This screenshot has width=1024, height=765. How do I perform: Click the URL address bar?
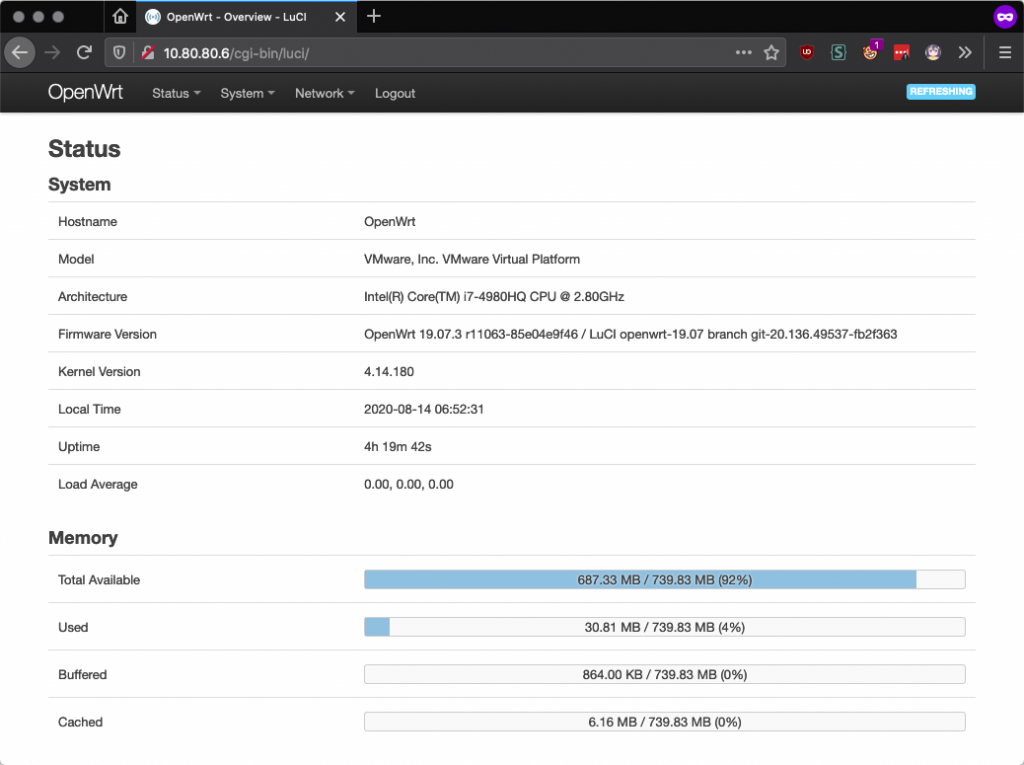444,53
